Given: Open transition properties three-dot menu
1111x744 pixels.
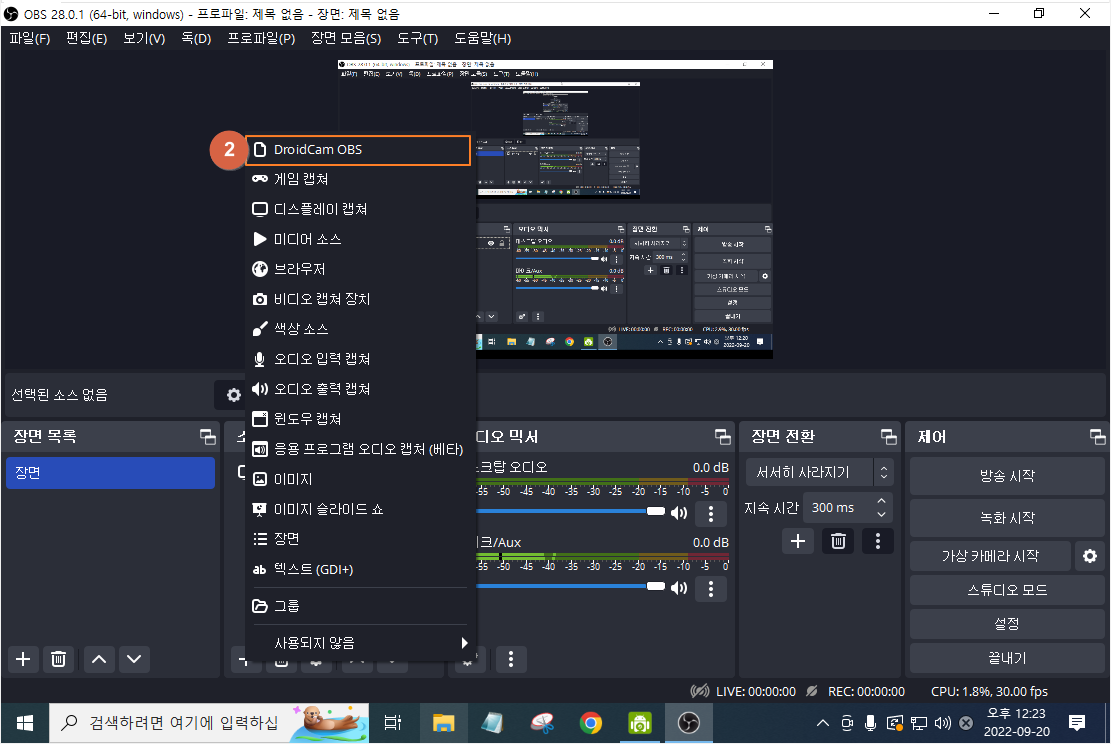Looking at the screenshot, I should point(878,541).
